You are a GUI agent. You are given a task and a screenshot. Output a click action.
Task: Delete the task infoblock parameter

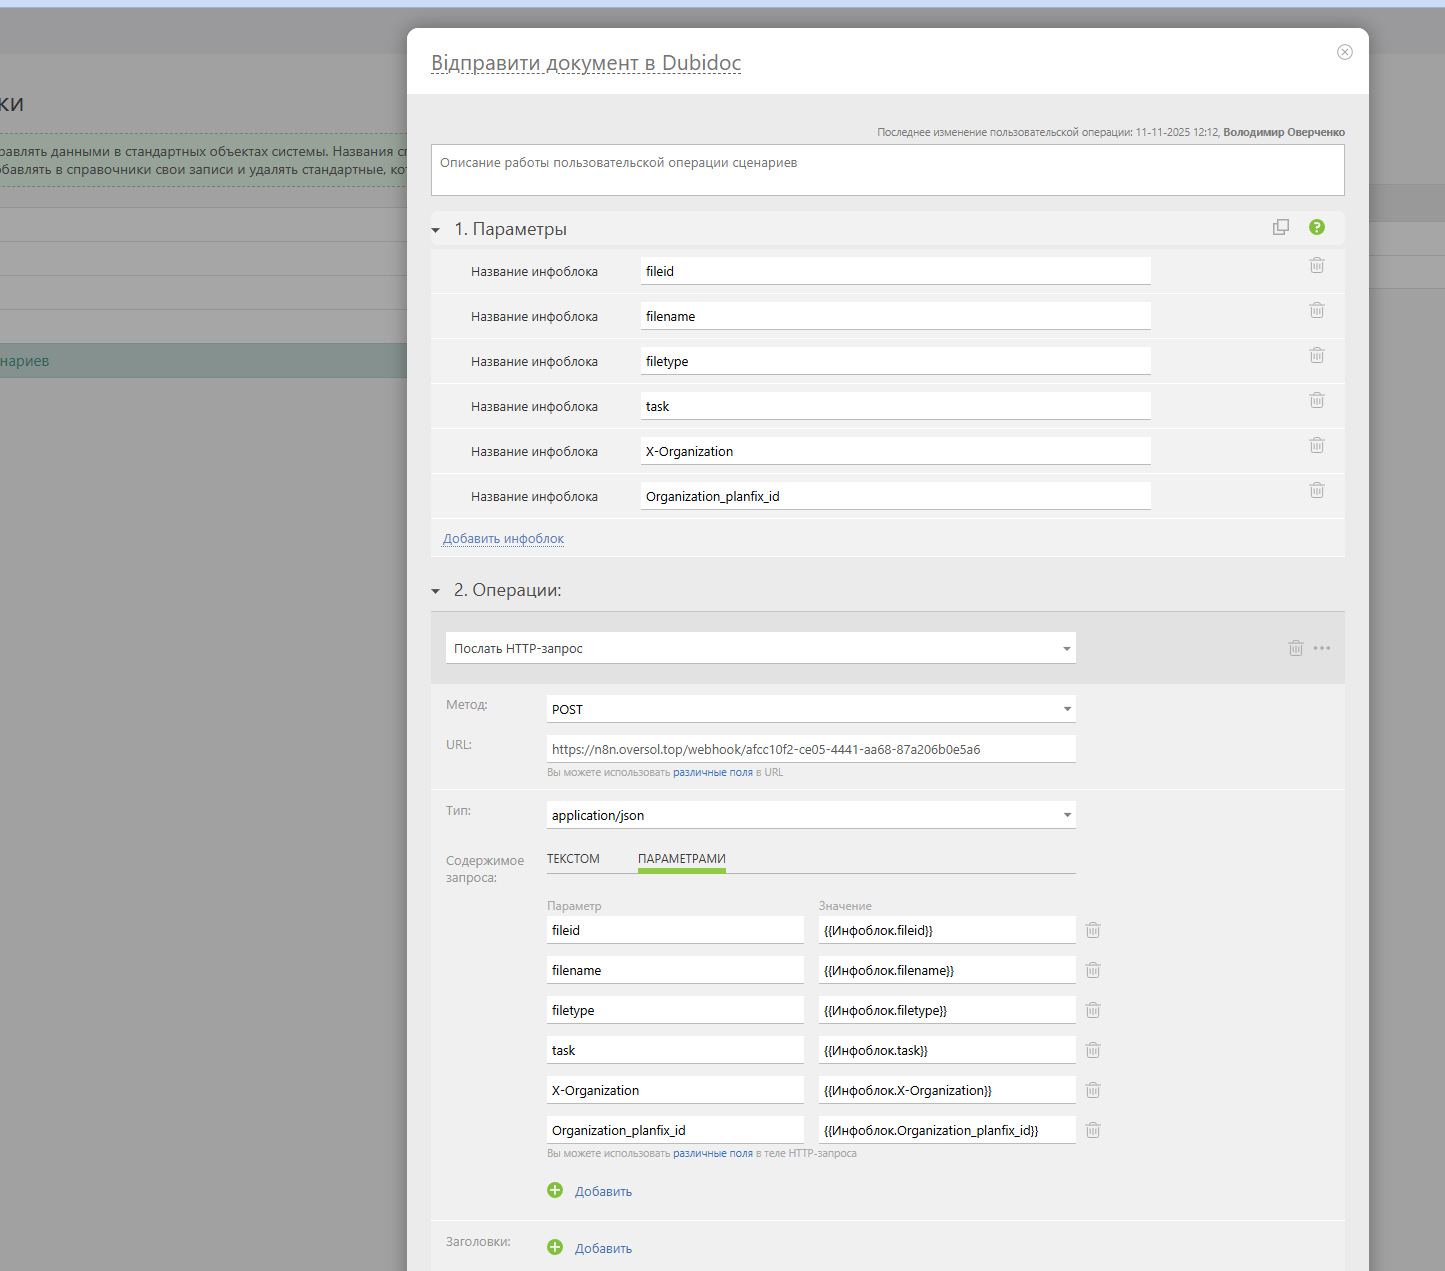click(x=1317, y=400)
